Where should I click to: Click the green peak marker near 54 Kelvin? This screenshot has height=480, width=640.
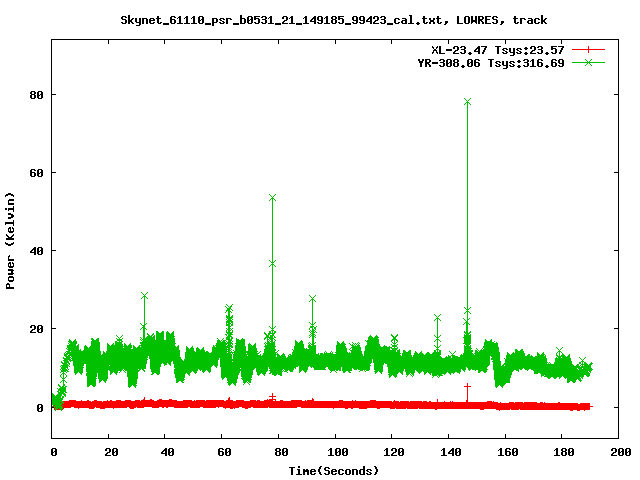click(x=272, y=198)
